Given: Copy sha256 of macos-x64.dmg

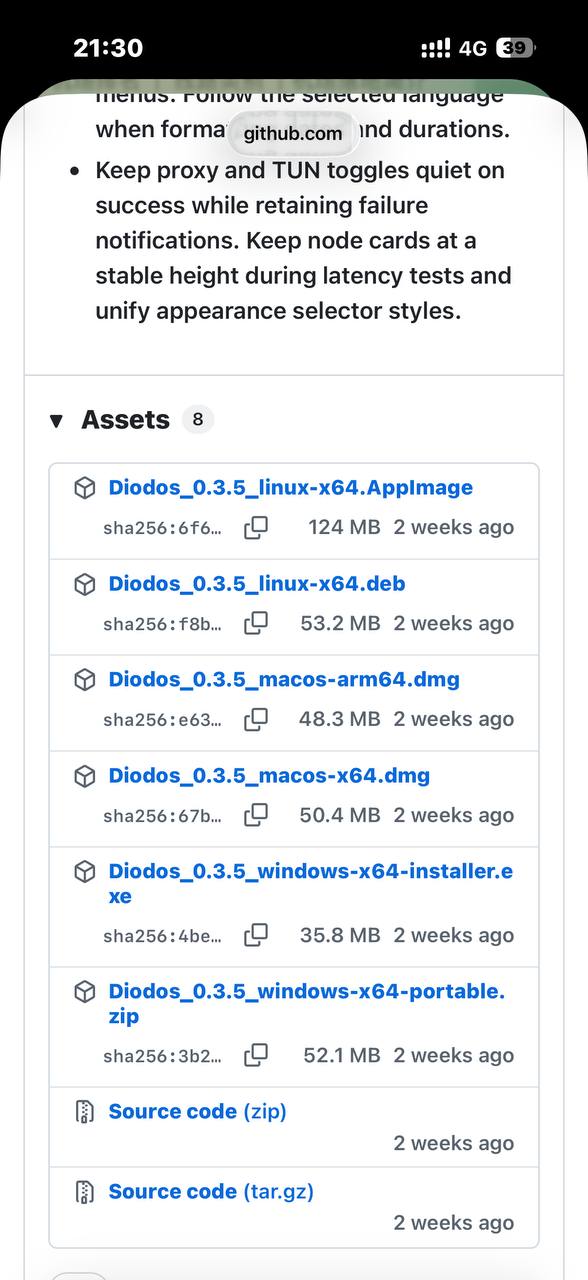Looking at the screenshot, I should coord(256,816).
